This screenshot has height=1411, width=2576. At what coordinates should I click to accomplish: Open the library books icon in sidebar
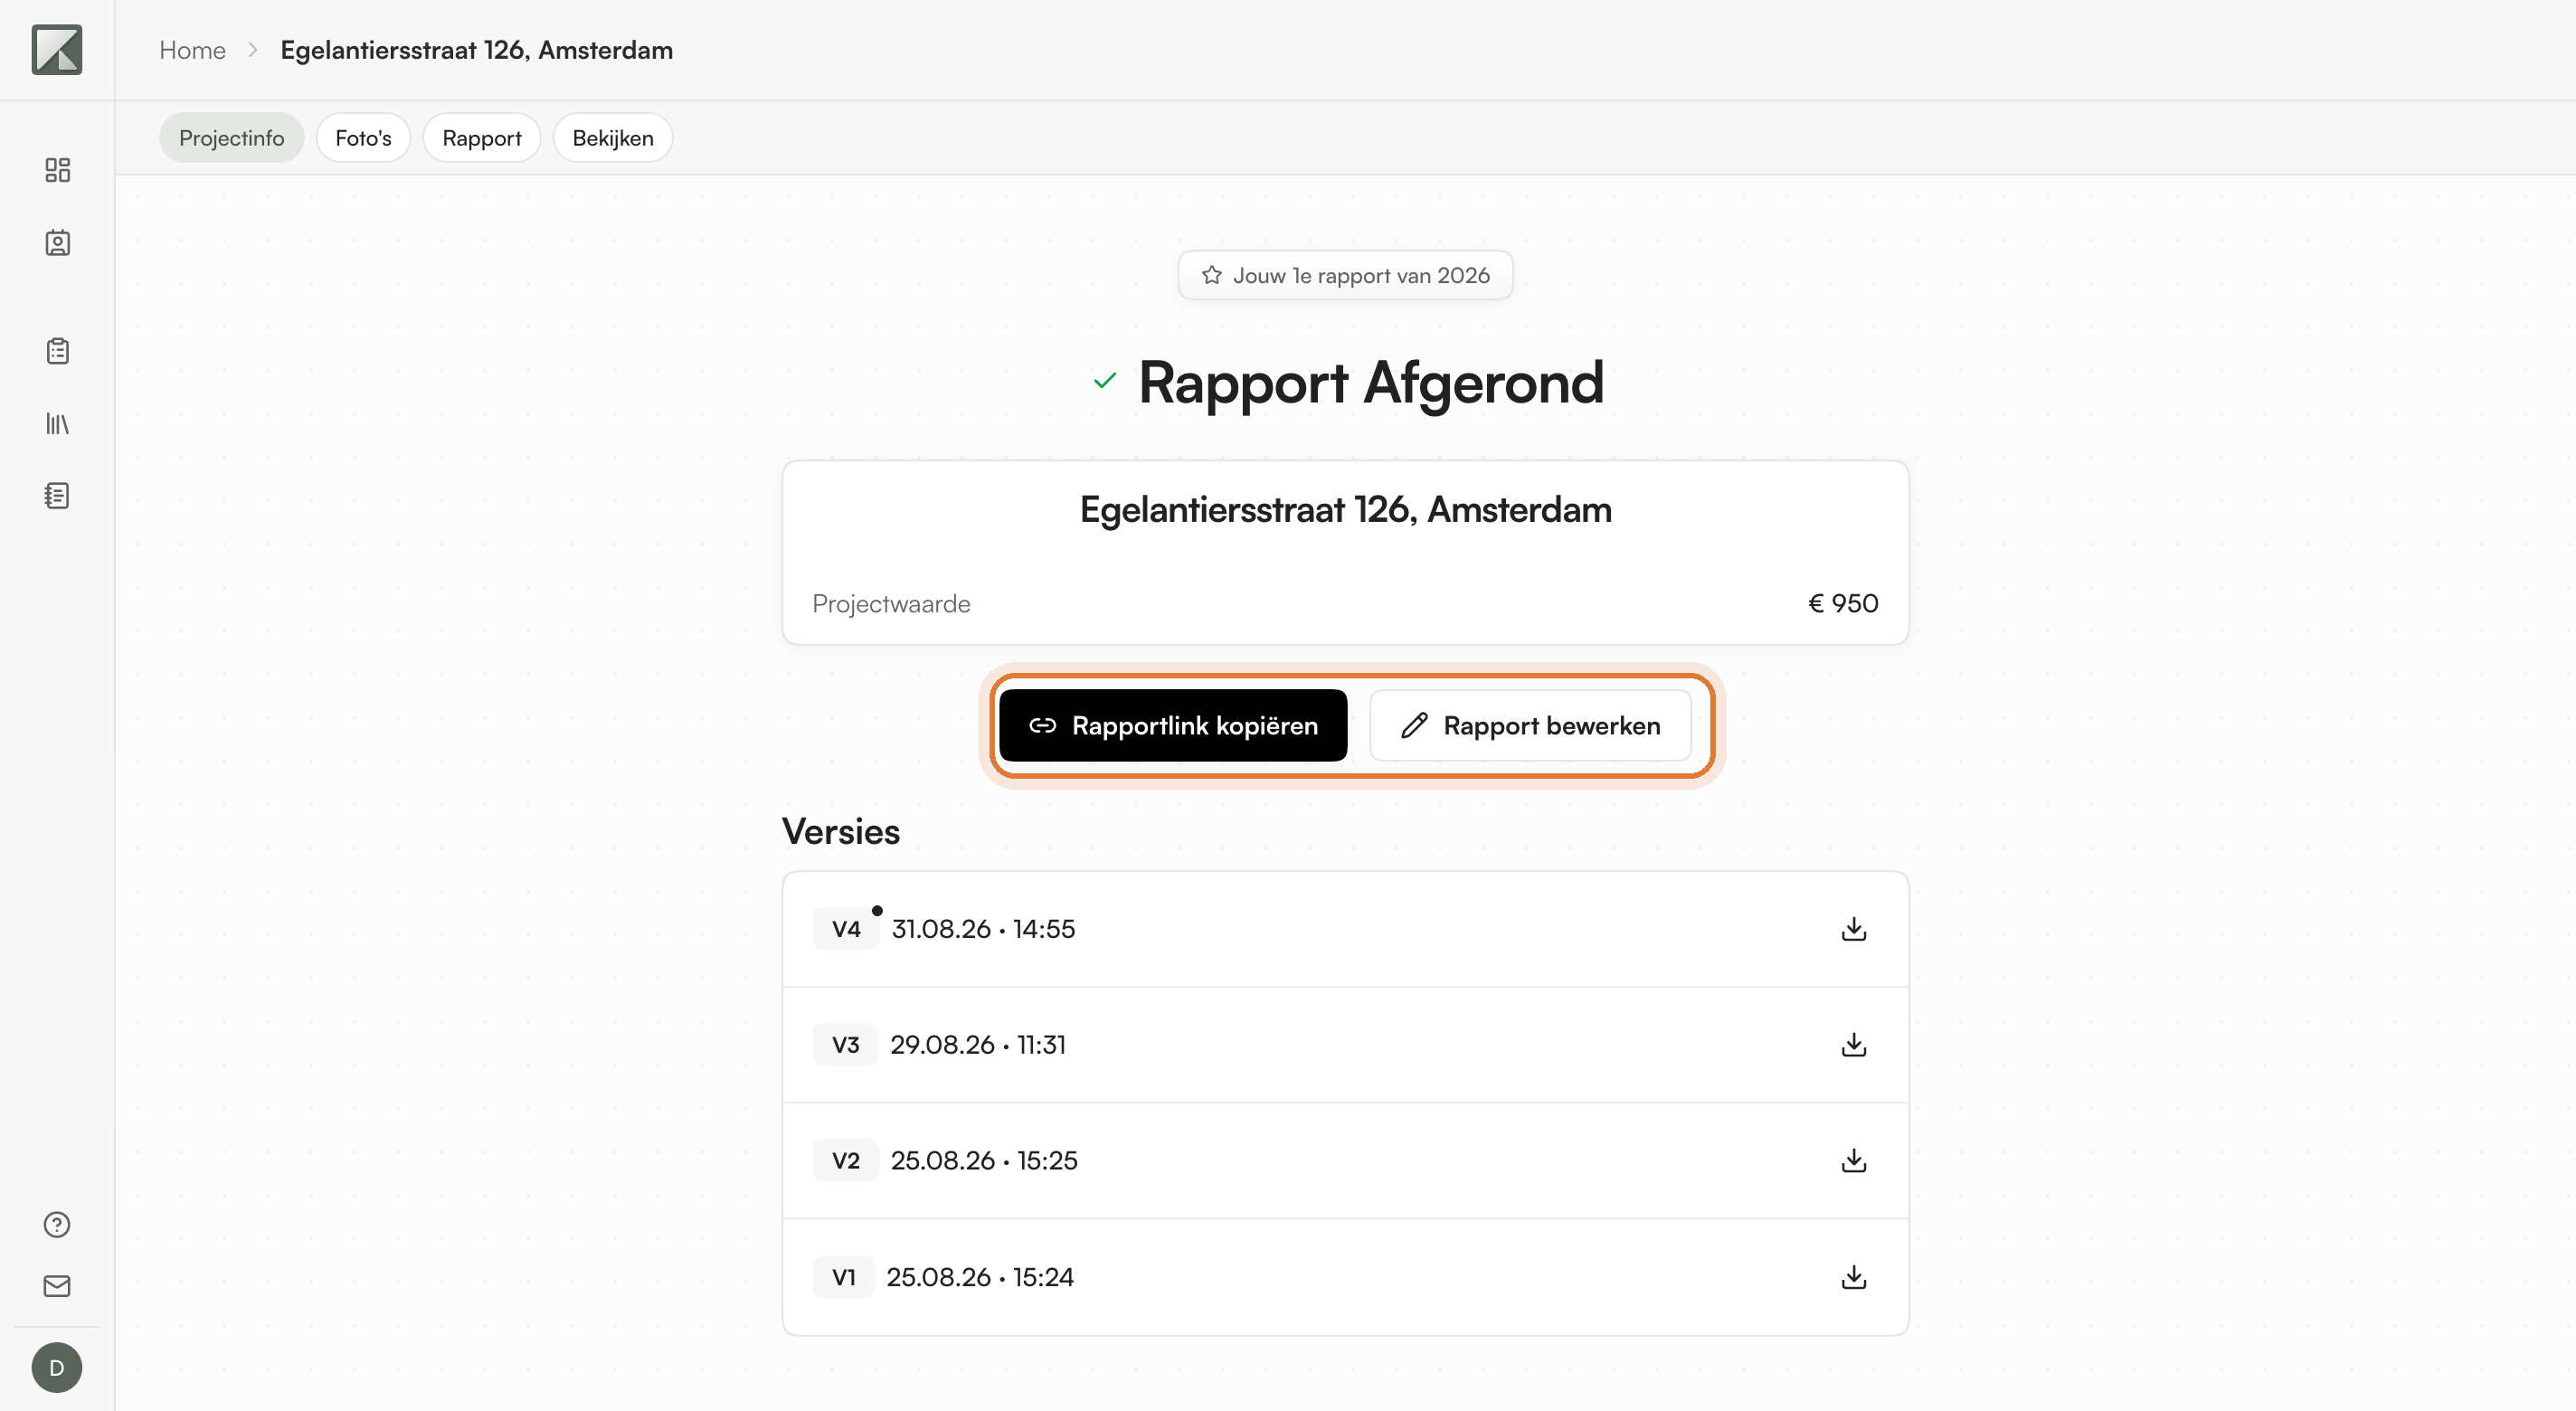click(57, 424)
